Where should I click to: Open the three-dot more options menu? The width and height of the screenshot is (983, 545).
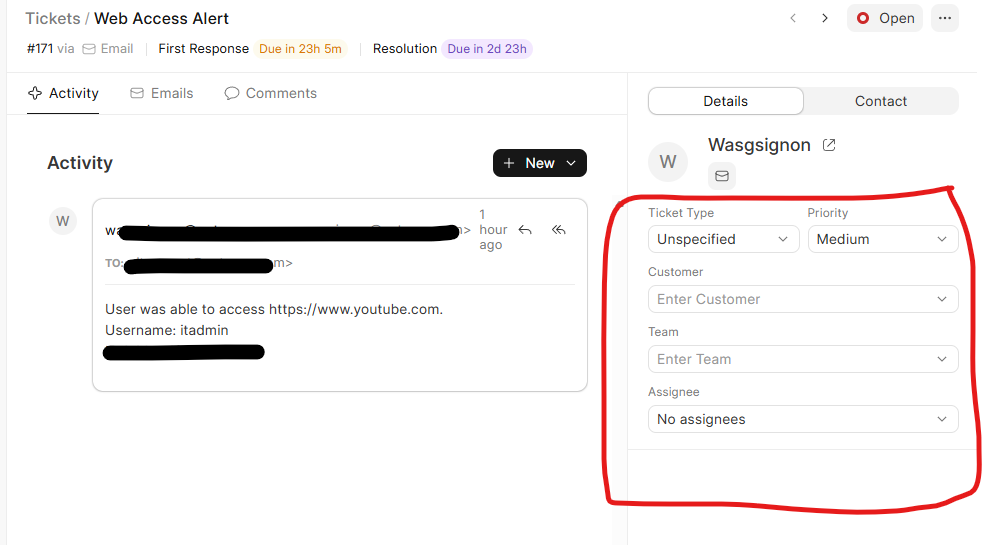click(944, 18)
